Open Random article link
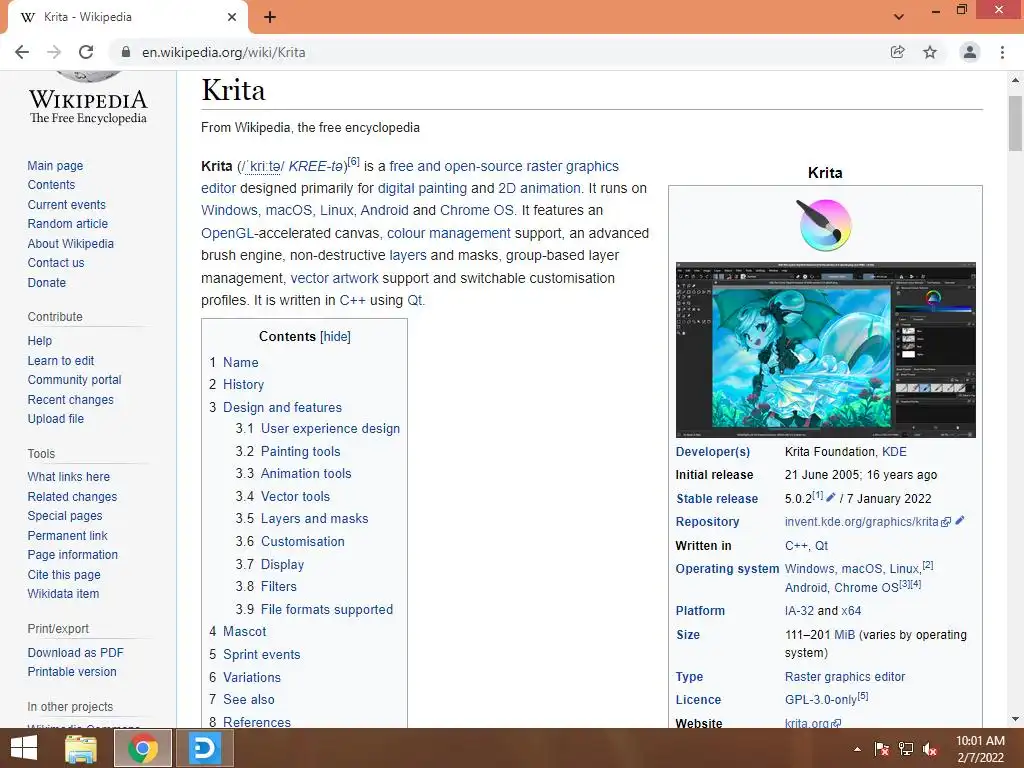This screenshot has height=768, width=1024. coord(67,223)
